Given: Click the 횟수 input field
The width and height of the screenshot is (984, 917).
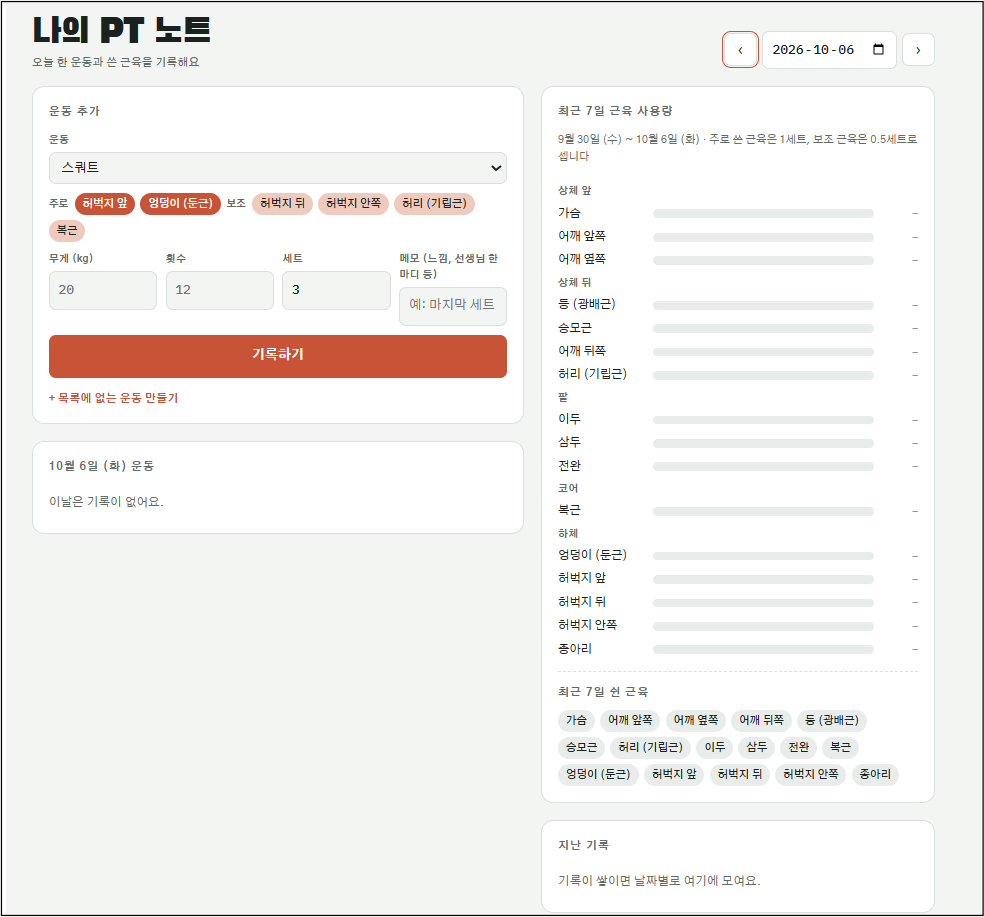Looking at the screenshot, I should click(x=220, y=290).
